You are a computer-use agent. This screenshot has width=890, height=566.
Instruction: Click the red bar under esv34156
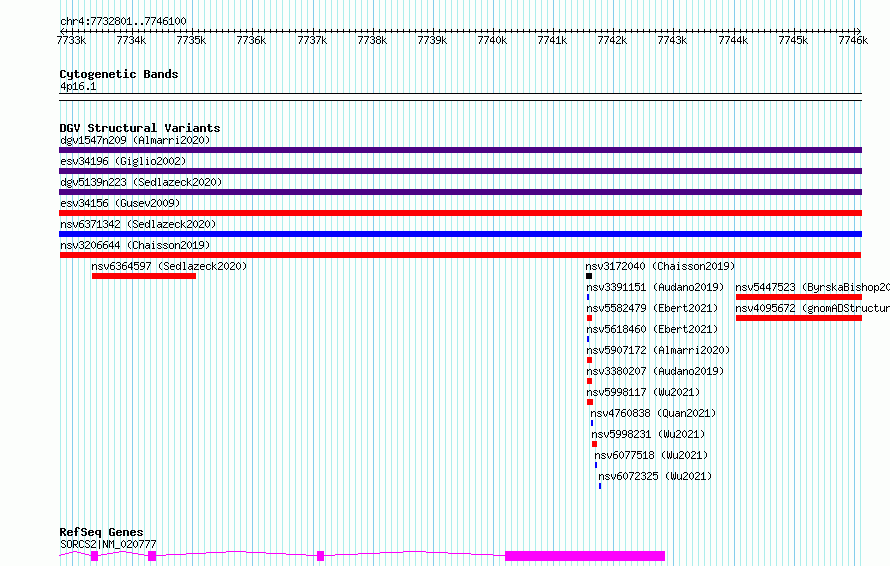click(460, 213)
